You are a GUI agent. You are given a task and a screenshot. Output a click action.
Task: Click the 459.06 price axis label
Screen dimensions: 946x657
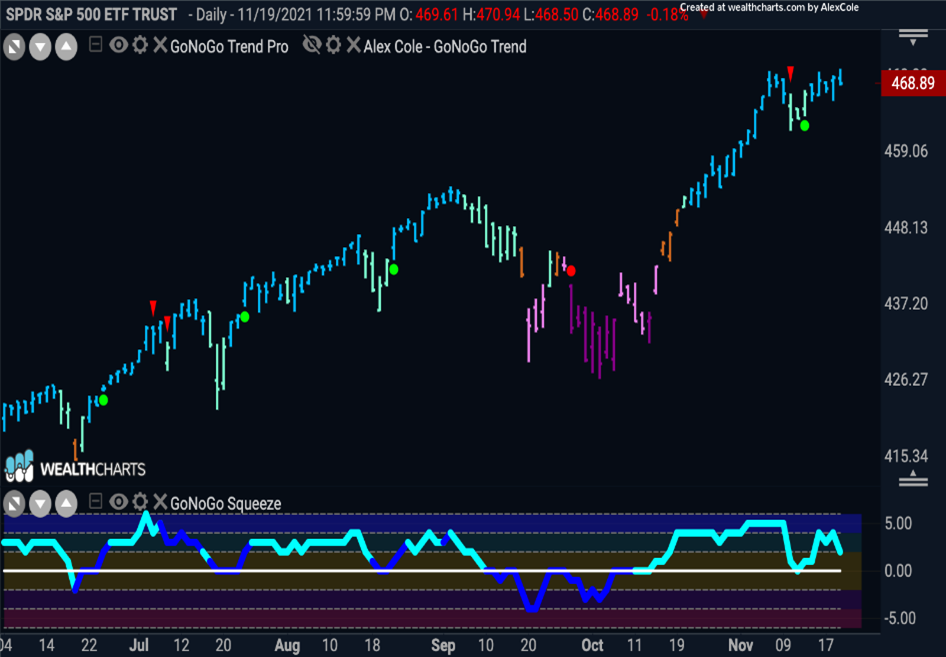pyautogui.click(x=906, y=151)
